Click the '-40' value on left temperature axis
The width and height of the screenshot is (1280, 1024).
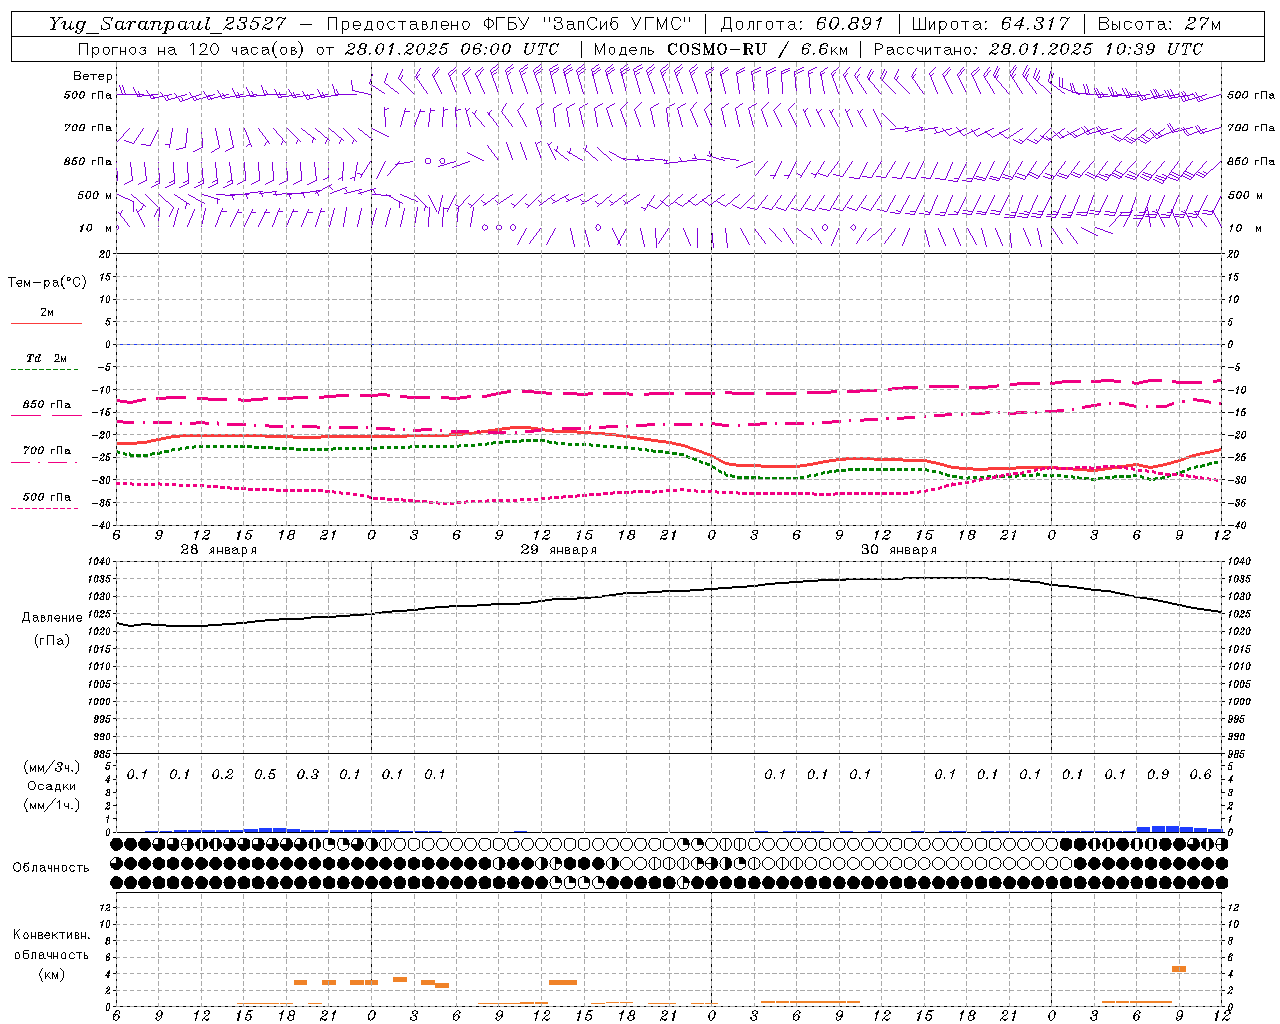pyautogui.click(x=103, y=525)
